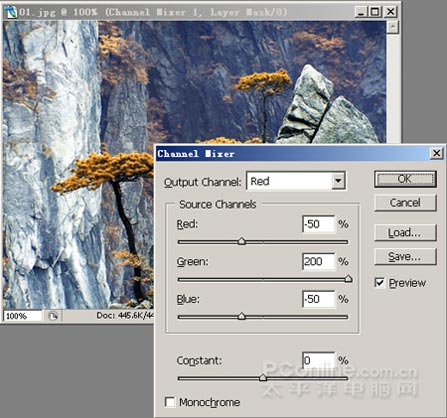Screen dimensions: 447x418
Task: Open Load... to import mixer settings
Action: coord(405,233)
